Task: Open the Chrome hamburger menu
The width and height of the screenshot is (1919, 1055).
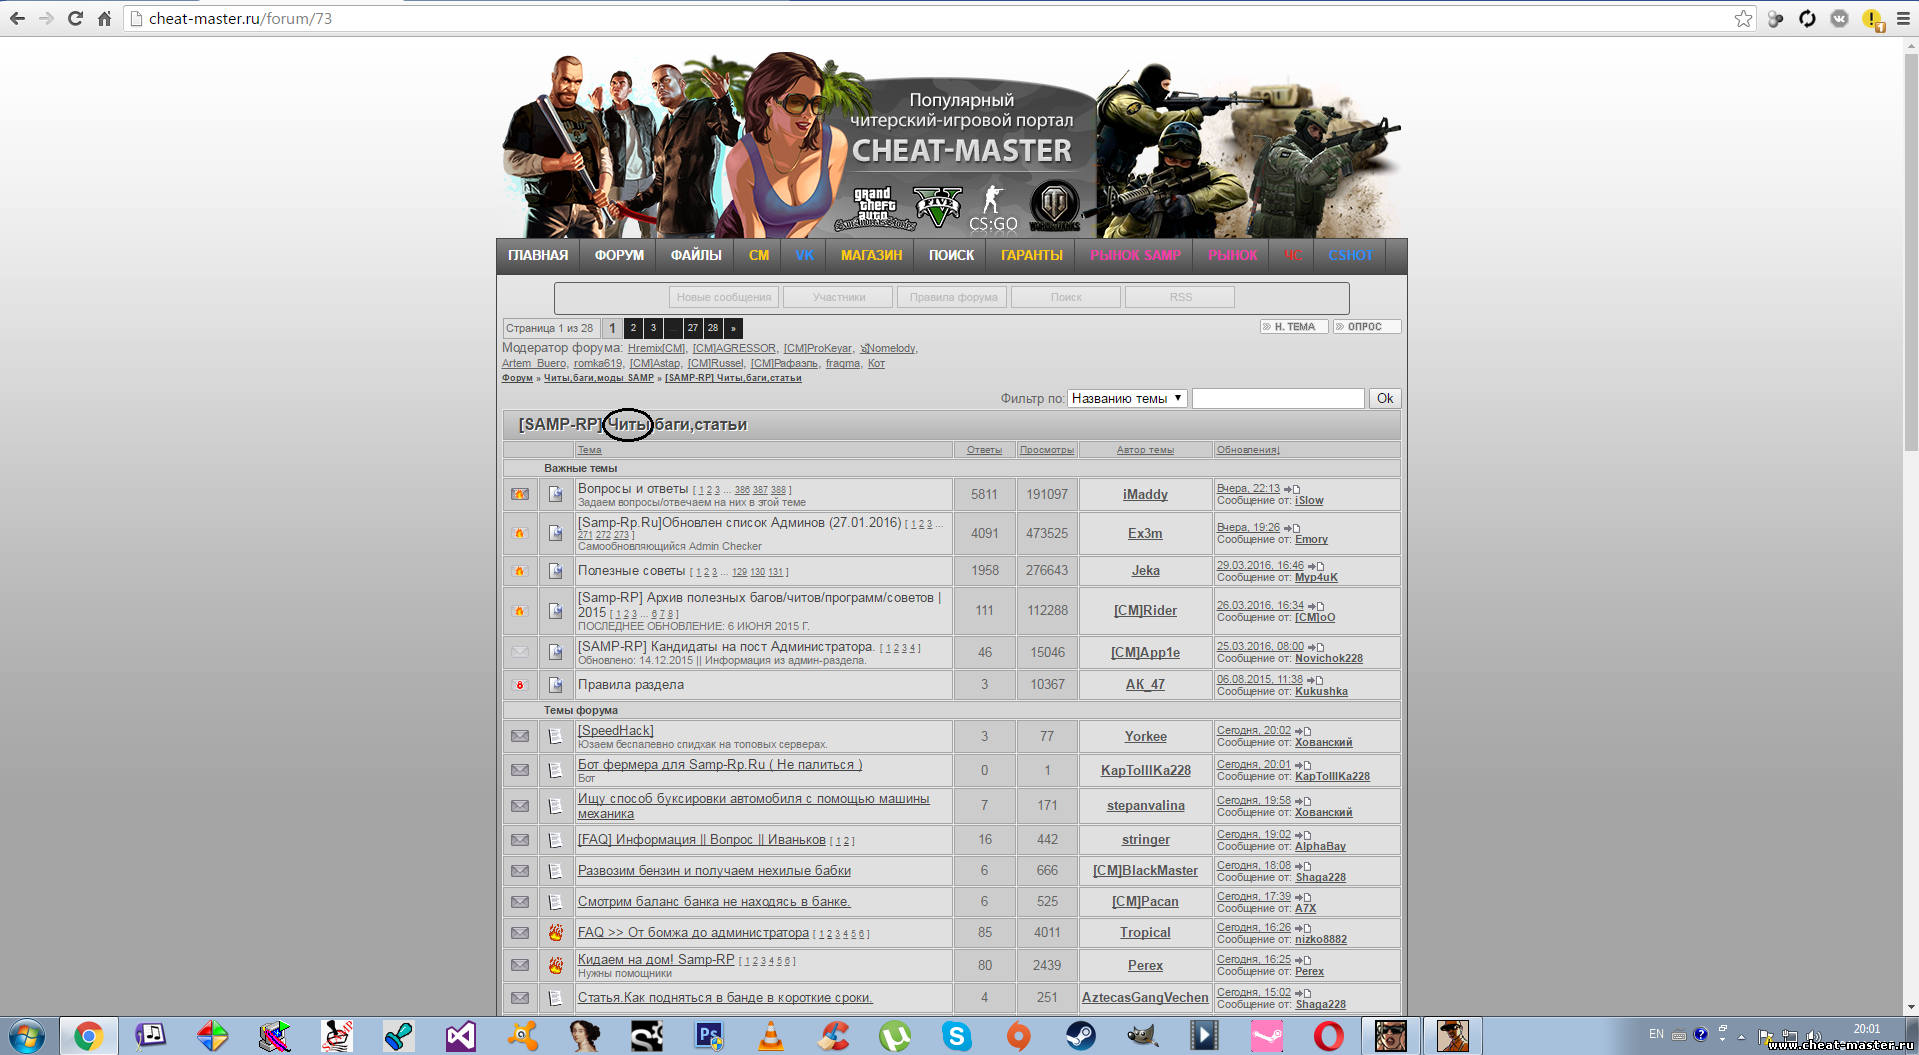Action: pos(1903,18)
